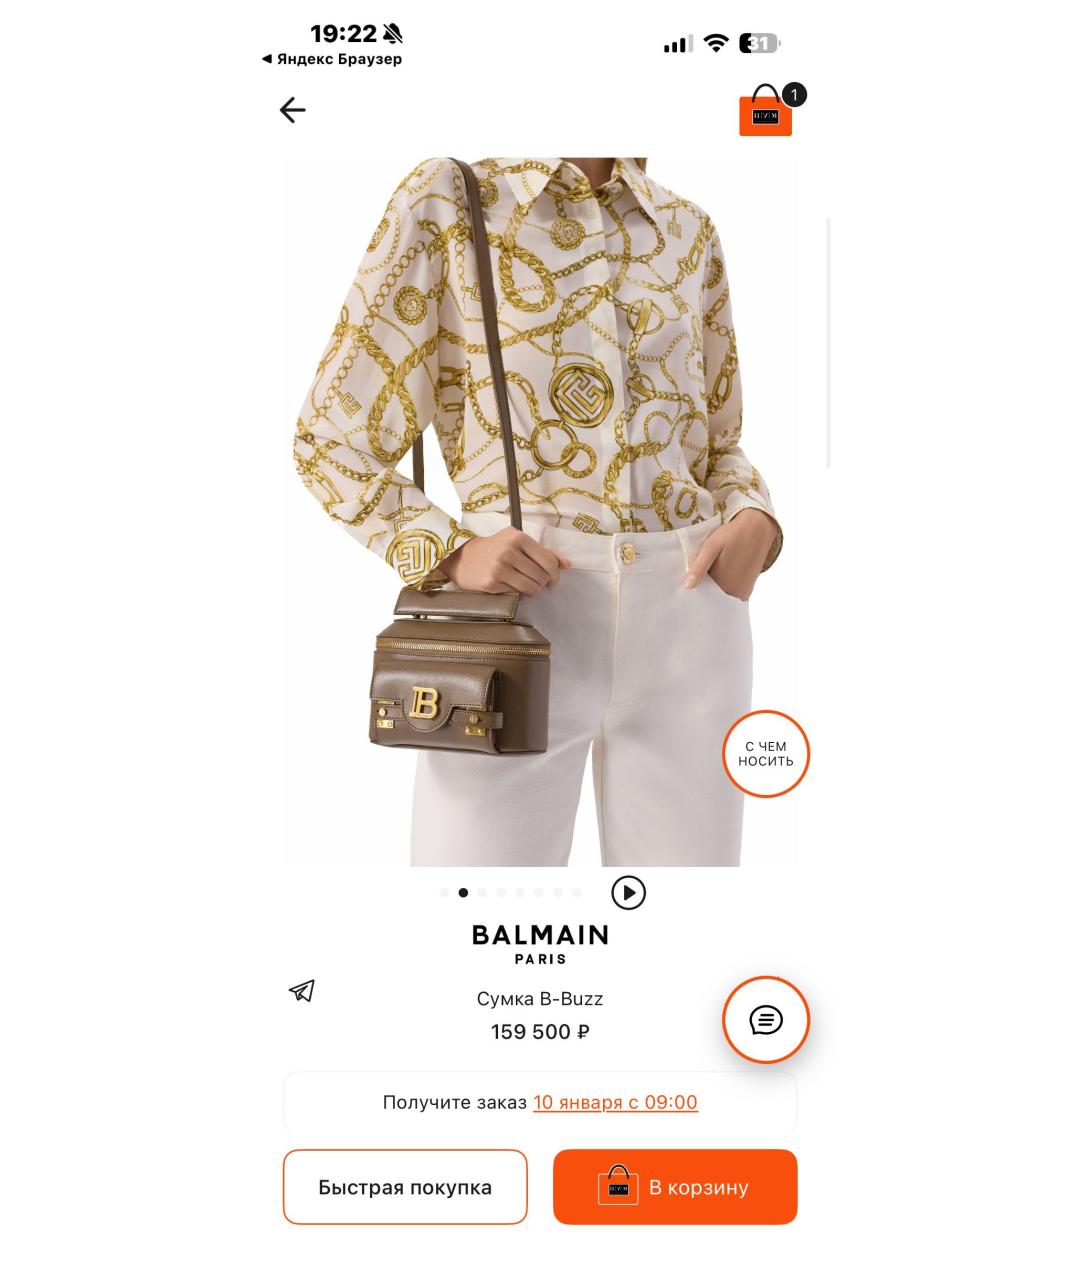Select the first image carousel dot

[444, 893]
